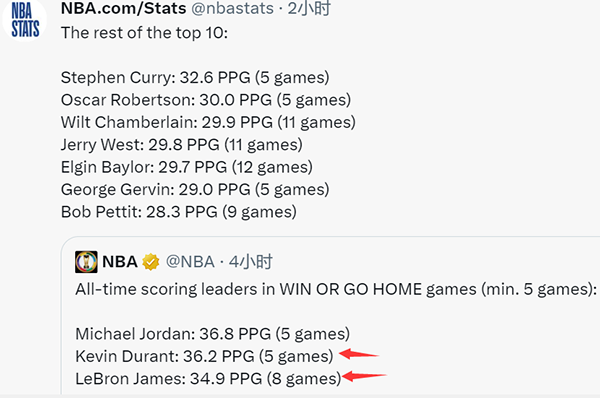Click the red arrow beside LeBron James
The width and height of the screenshot is (600, 398).
(x=365, y=376)
